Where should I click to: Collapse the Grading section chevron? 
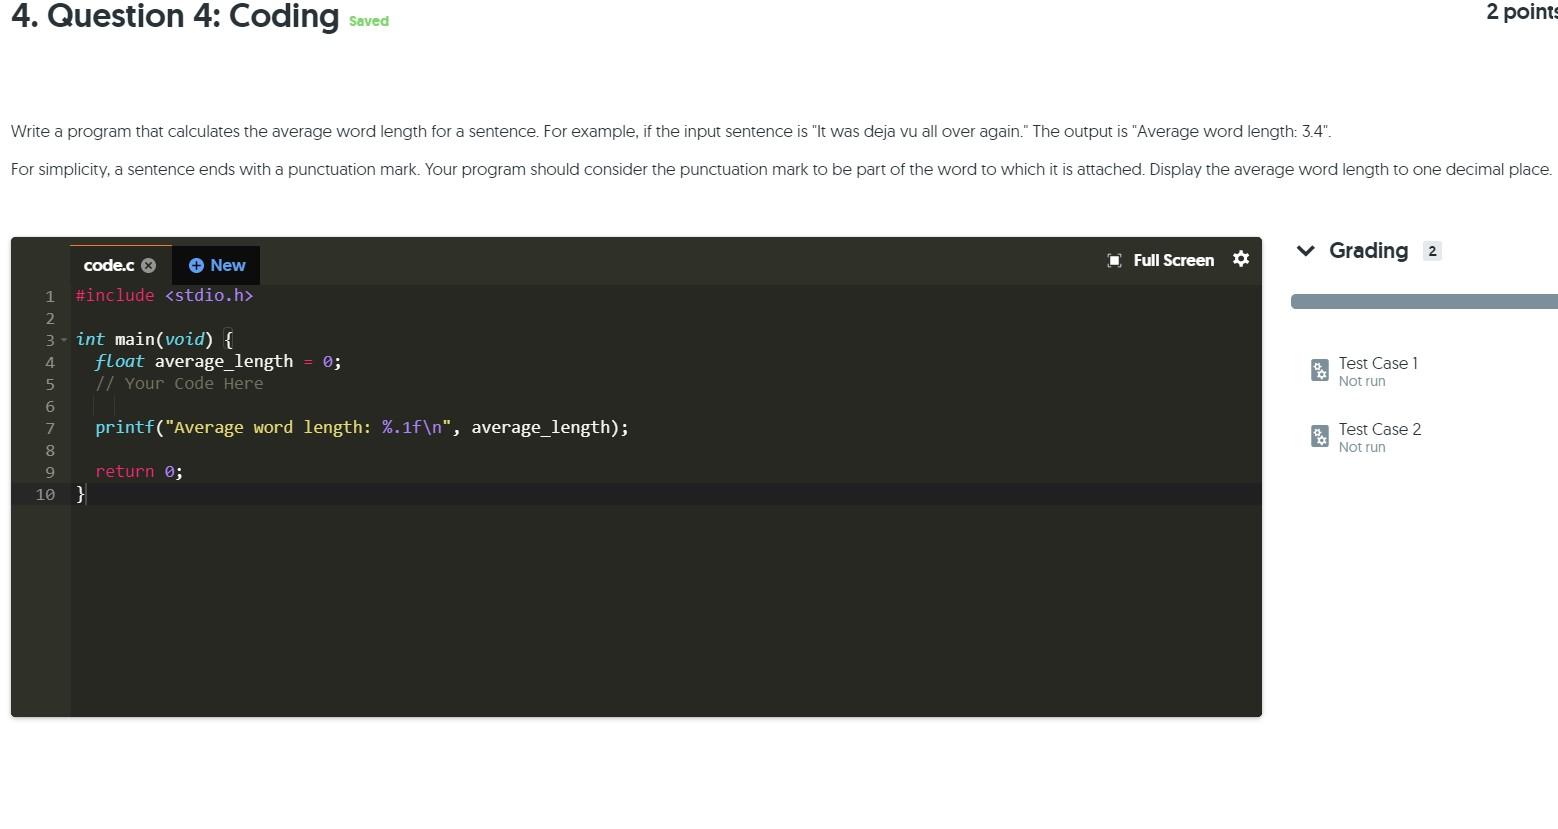[1305, 251]
